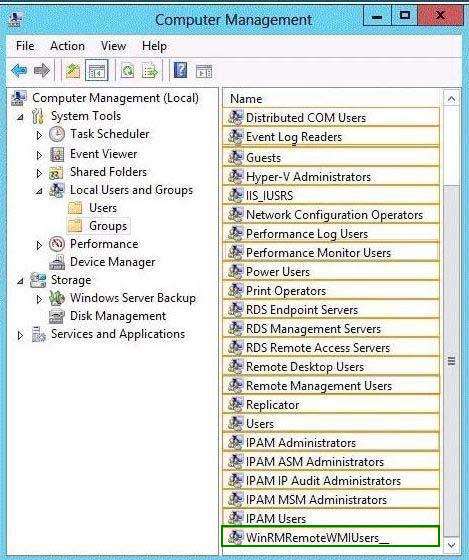Expand the Task Scheduler node
Image resolution: width=469 pixels, height=560 pixels.
[x=39, y=135]
